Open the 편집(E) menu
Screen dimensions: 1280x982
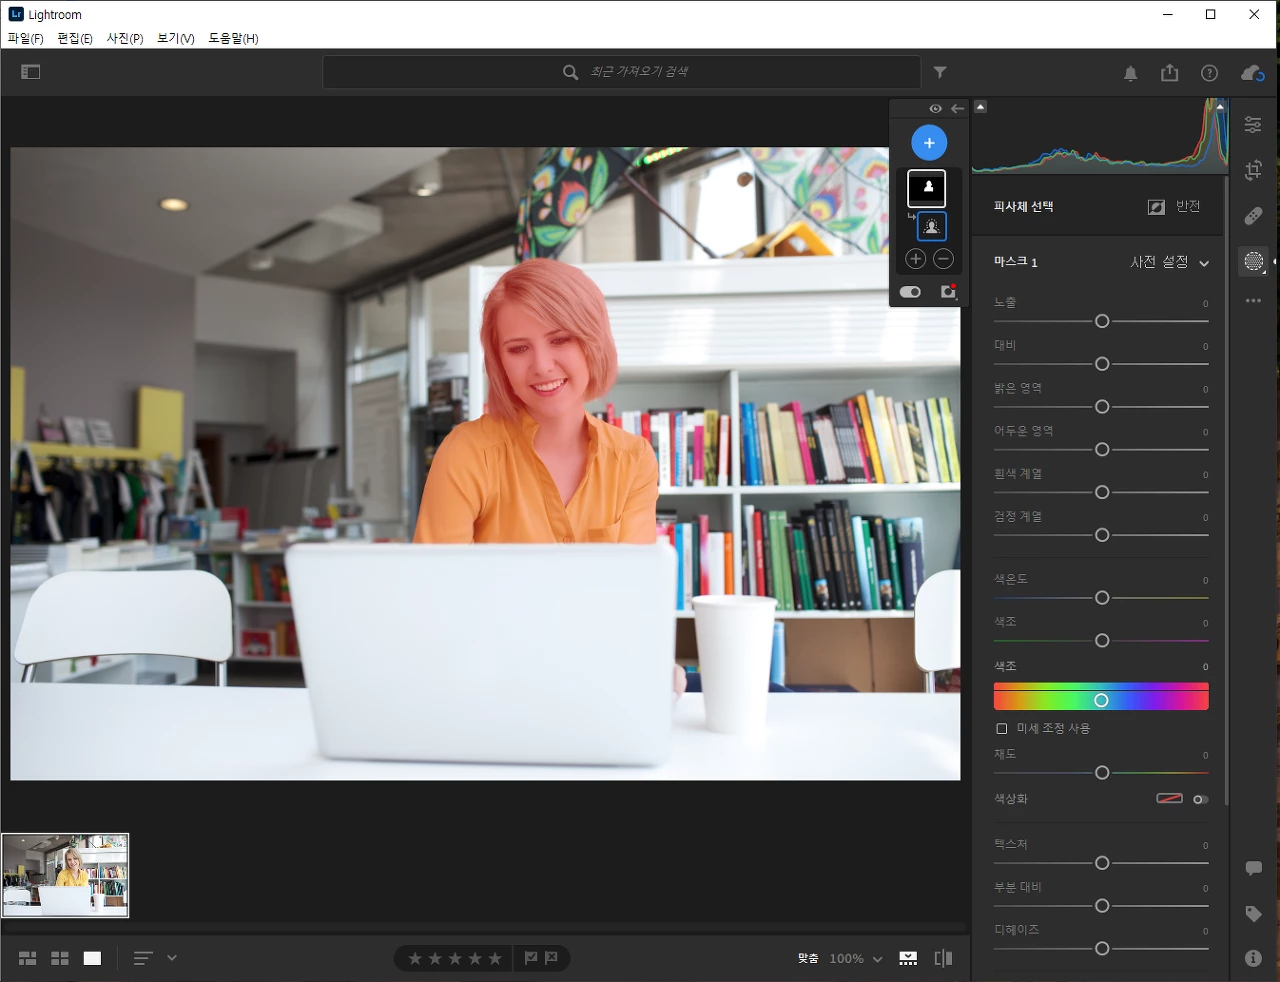pos(75,38)
